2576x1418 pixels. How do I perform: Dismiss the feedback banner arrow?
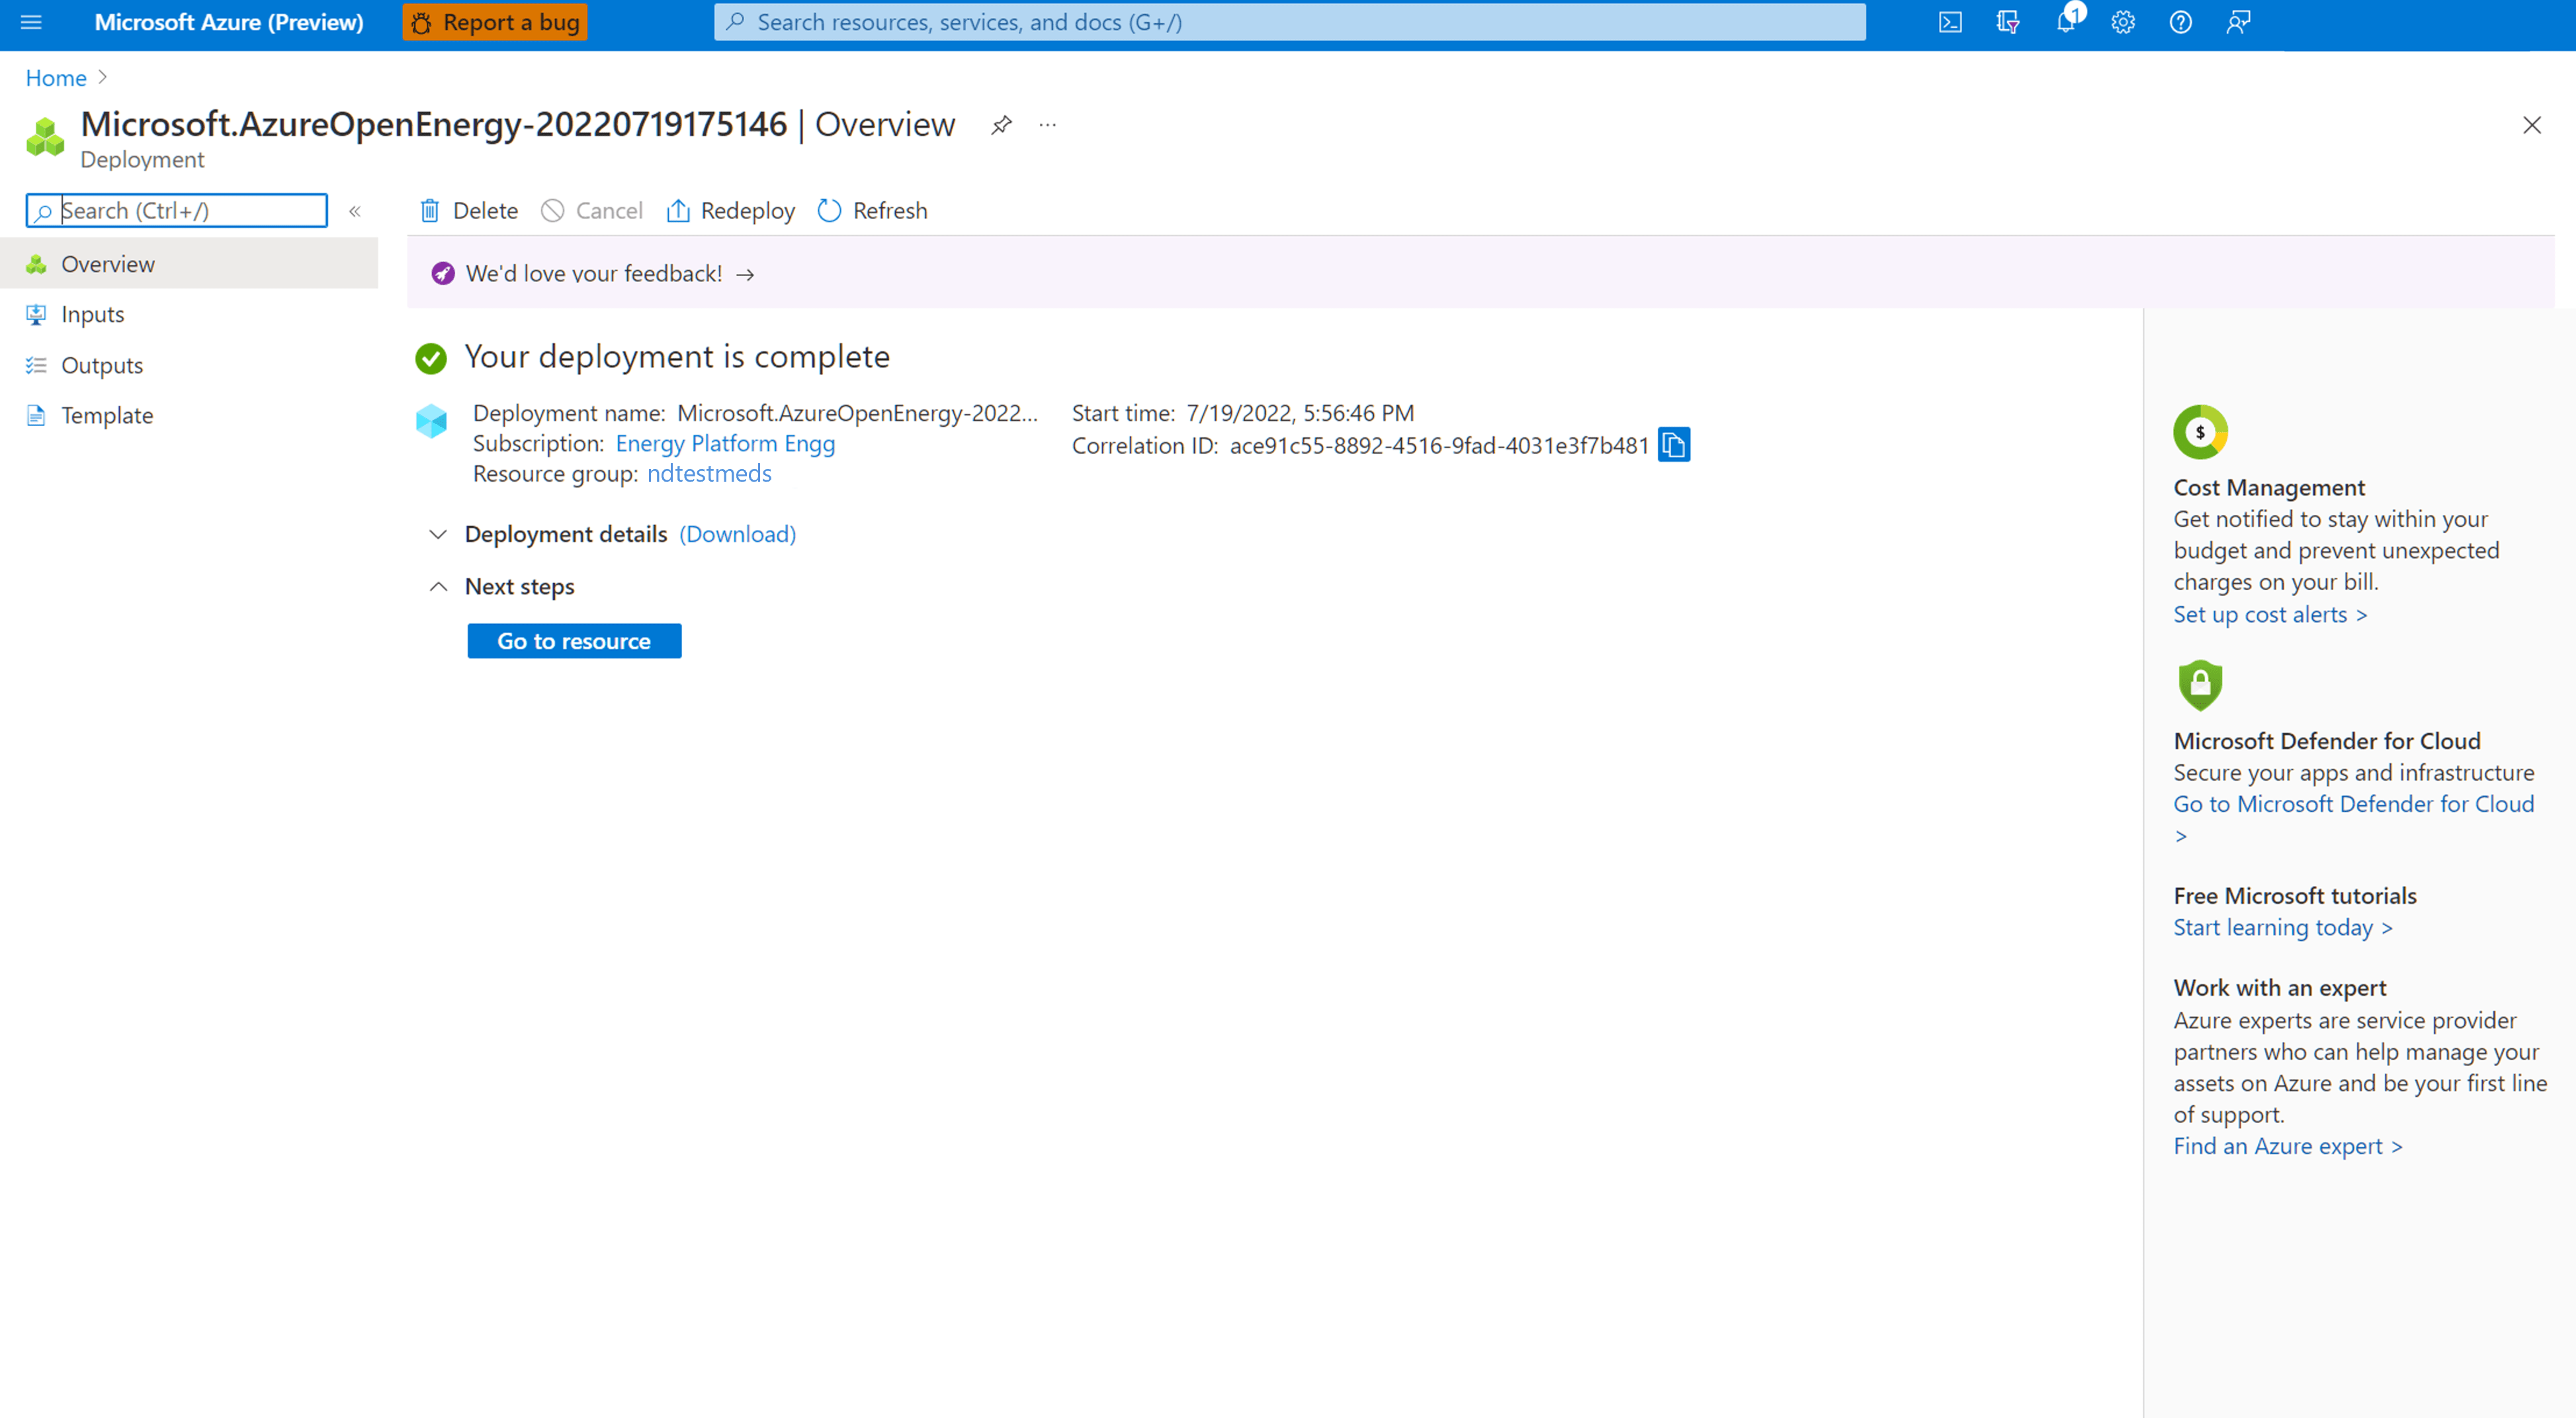(746, 273)
